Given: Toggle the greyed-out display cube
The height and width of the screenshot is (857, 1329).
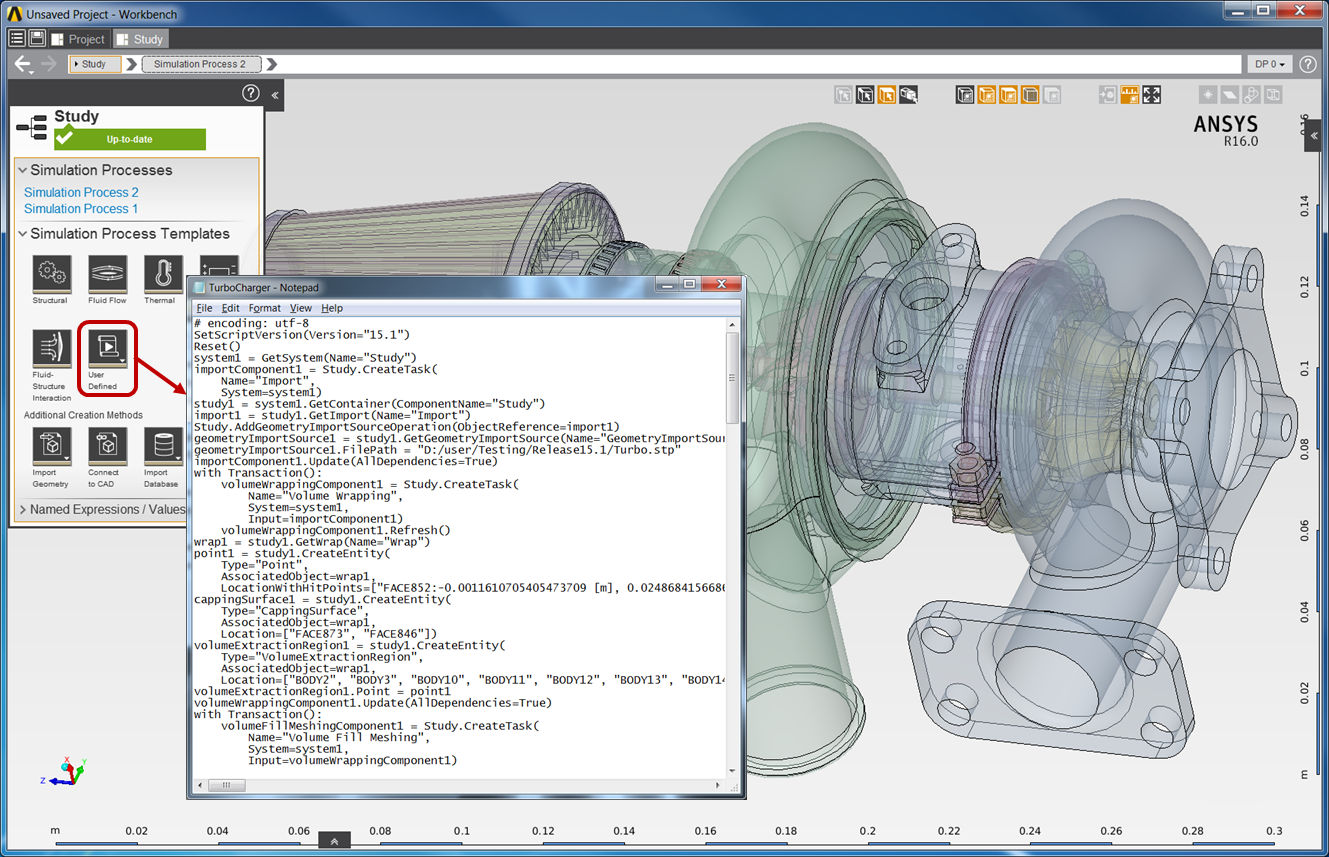Looking at the screenshot, I should tap(1052, 95).
